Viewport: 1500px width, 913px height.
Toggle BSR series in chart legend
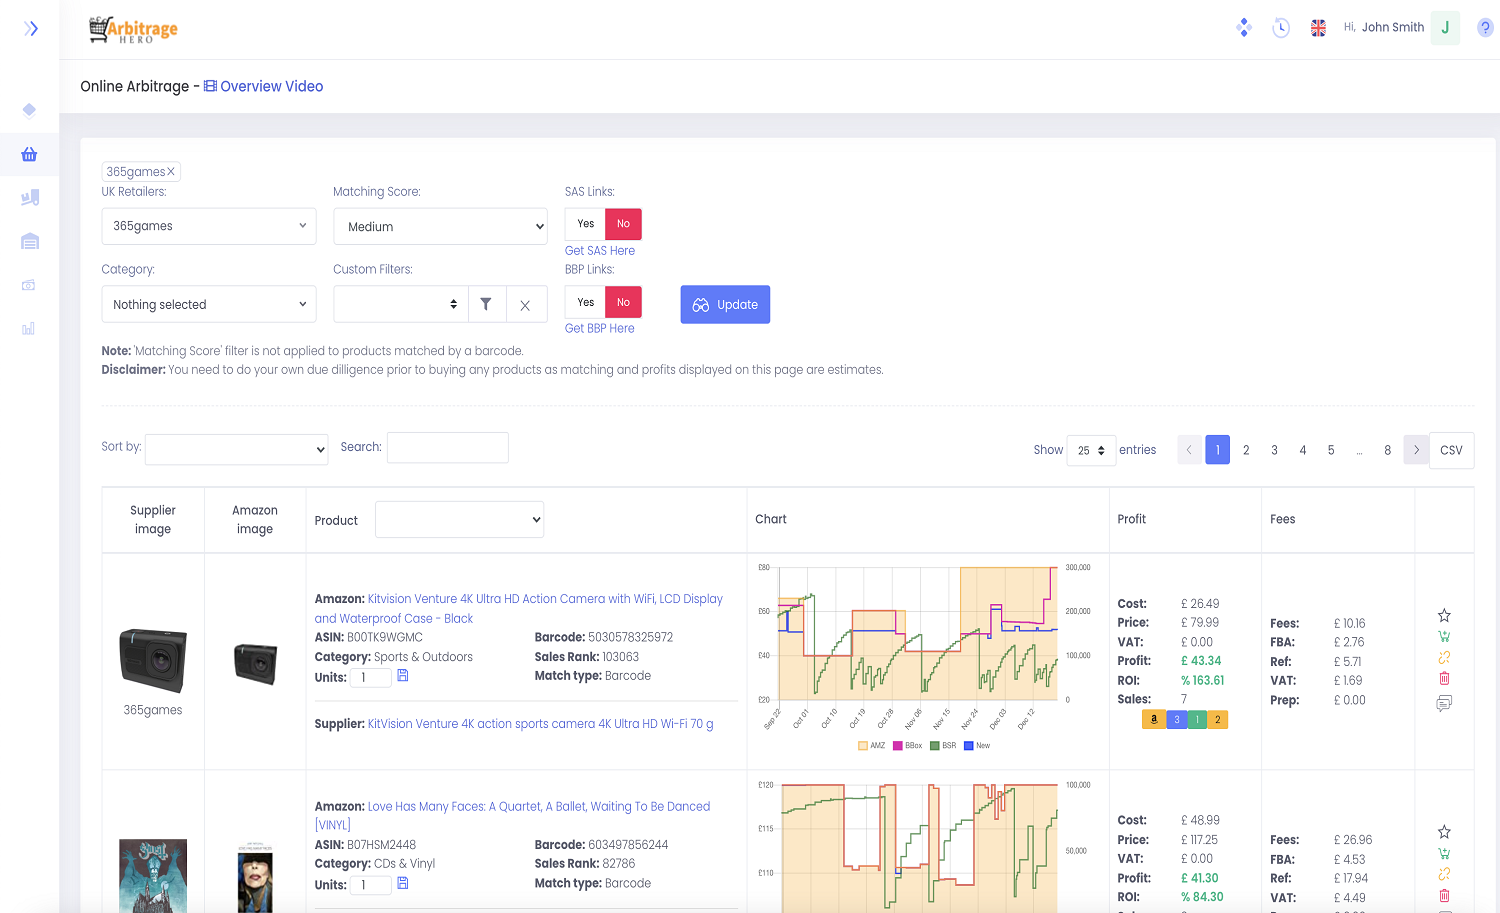click(943, 745)
